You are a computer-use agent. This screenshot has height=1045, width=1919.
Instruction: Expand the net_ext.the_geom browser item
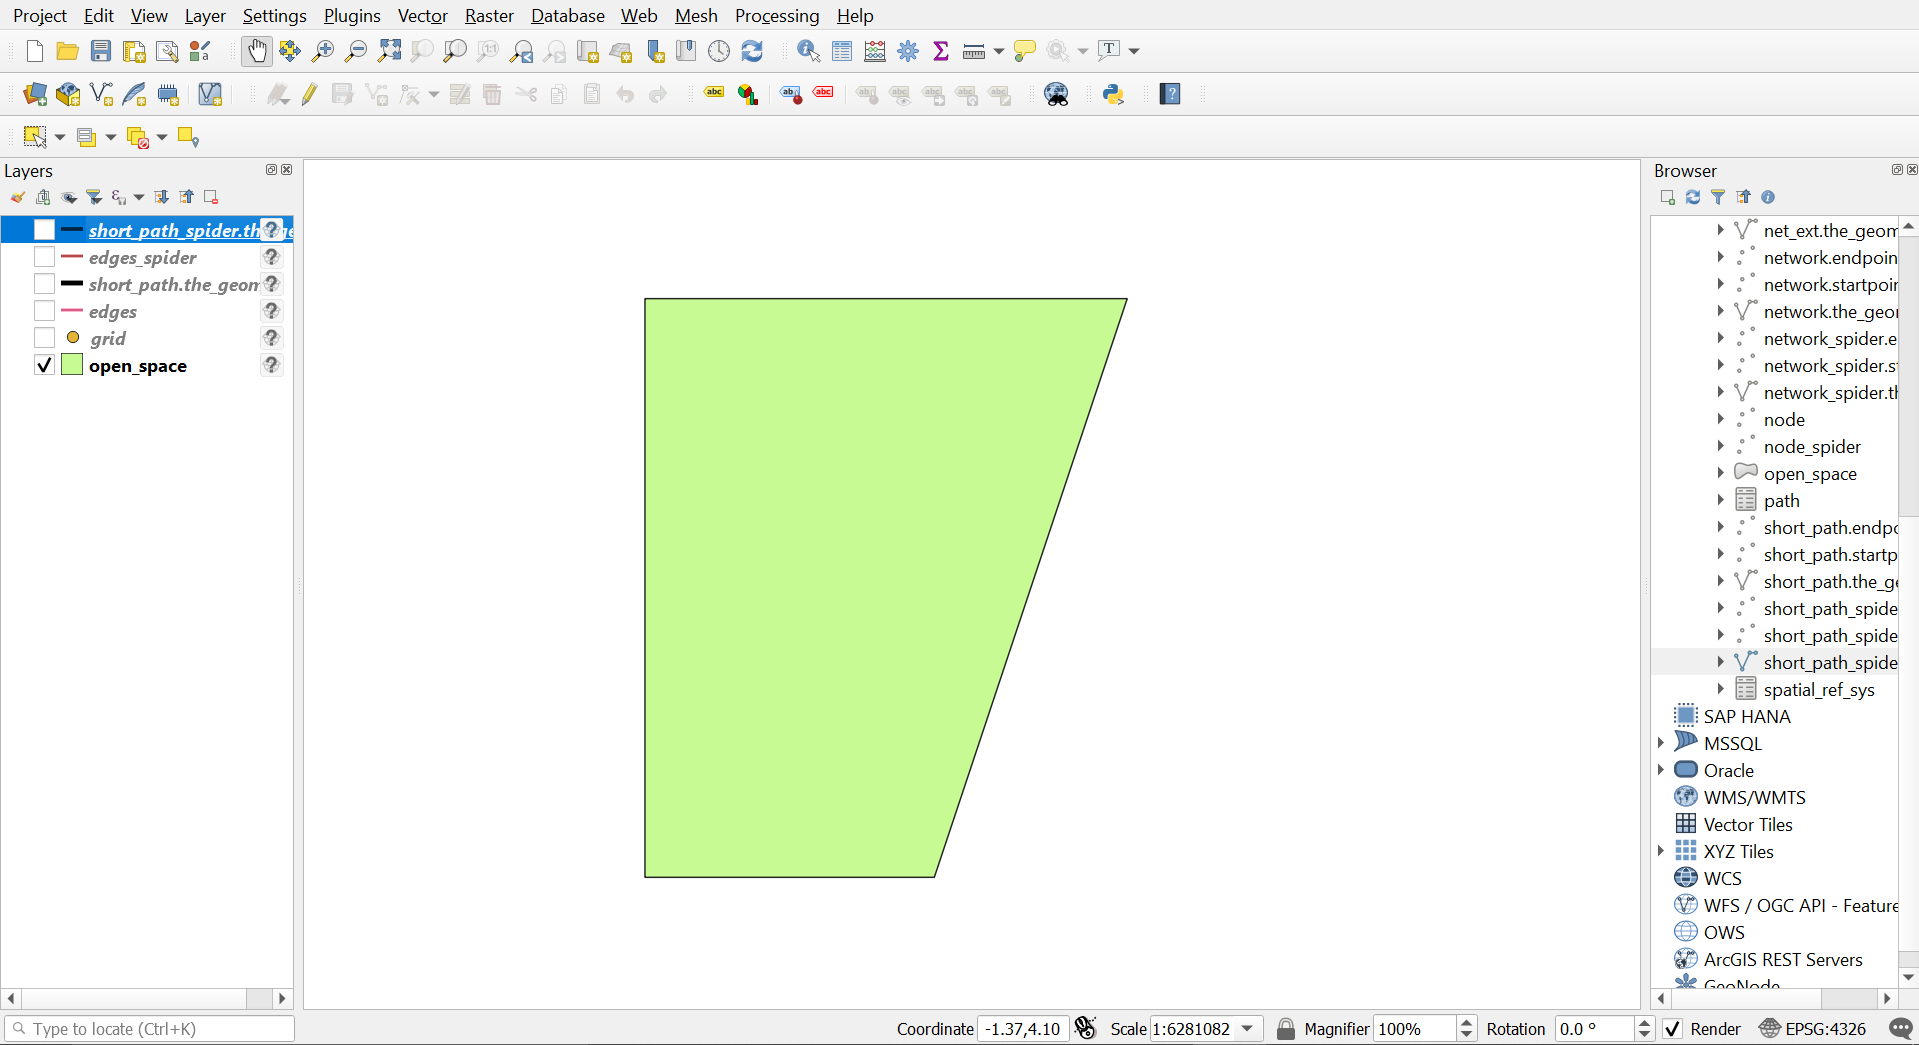[x=1720, y=230]
